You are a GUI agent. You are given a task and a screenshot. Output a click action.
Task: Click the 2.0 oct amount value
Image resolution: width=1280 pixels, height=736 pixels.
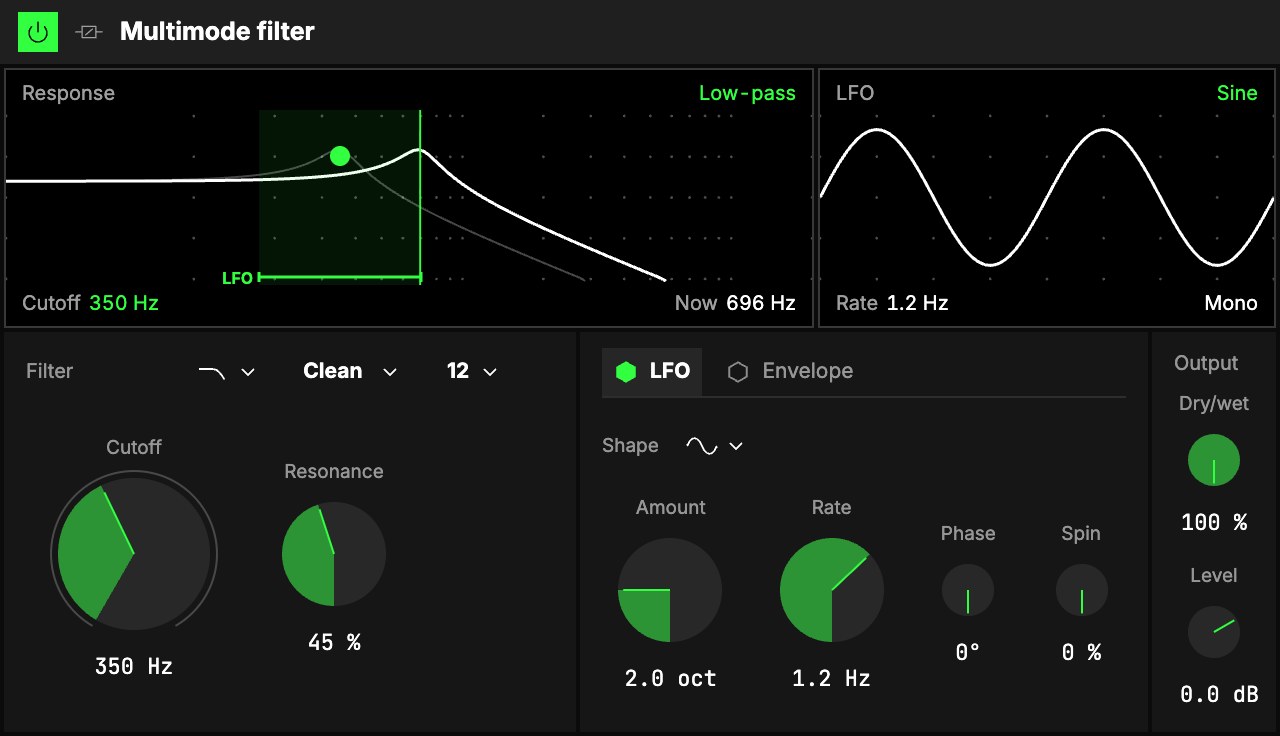670,678
